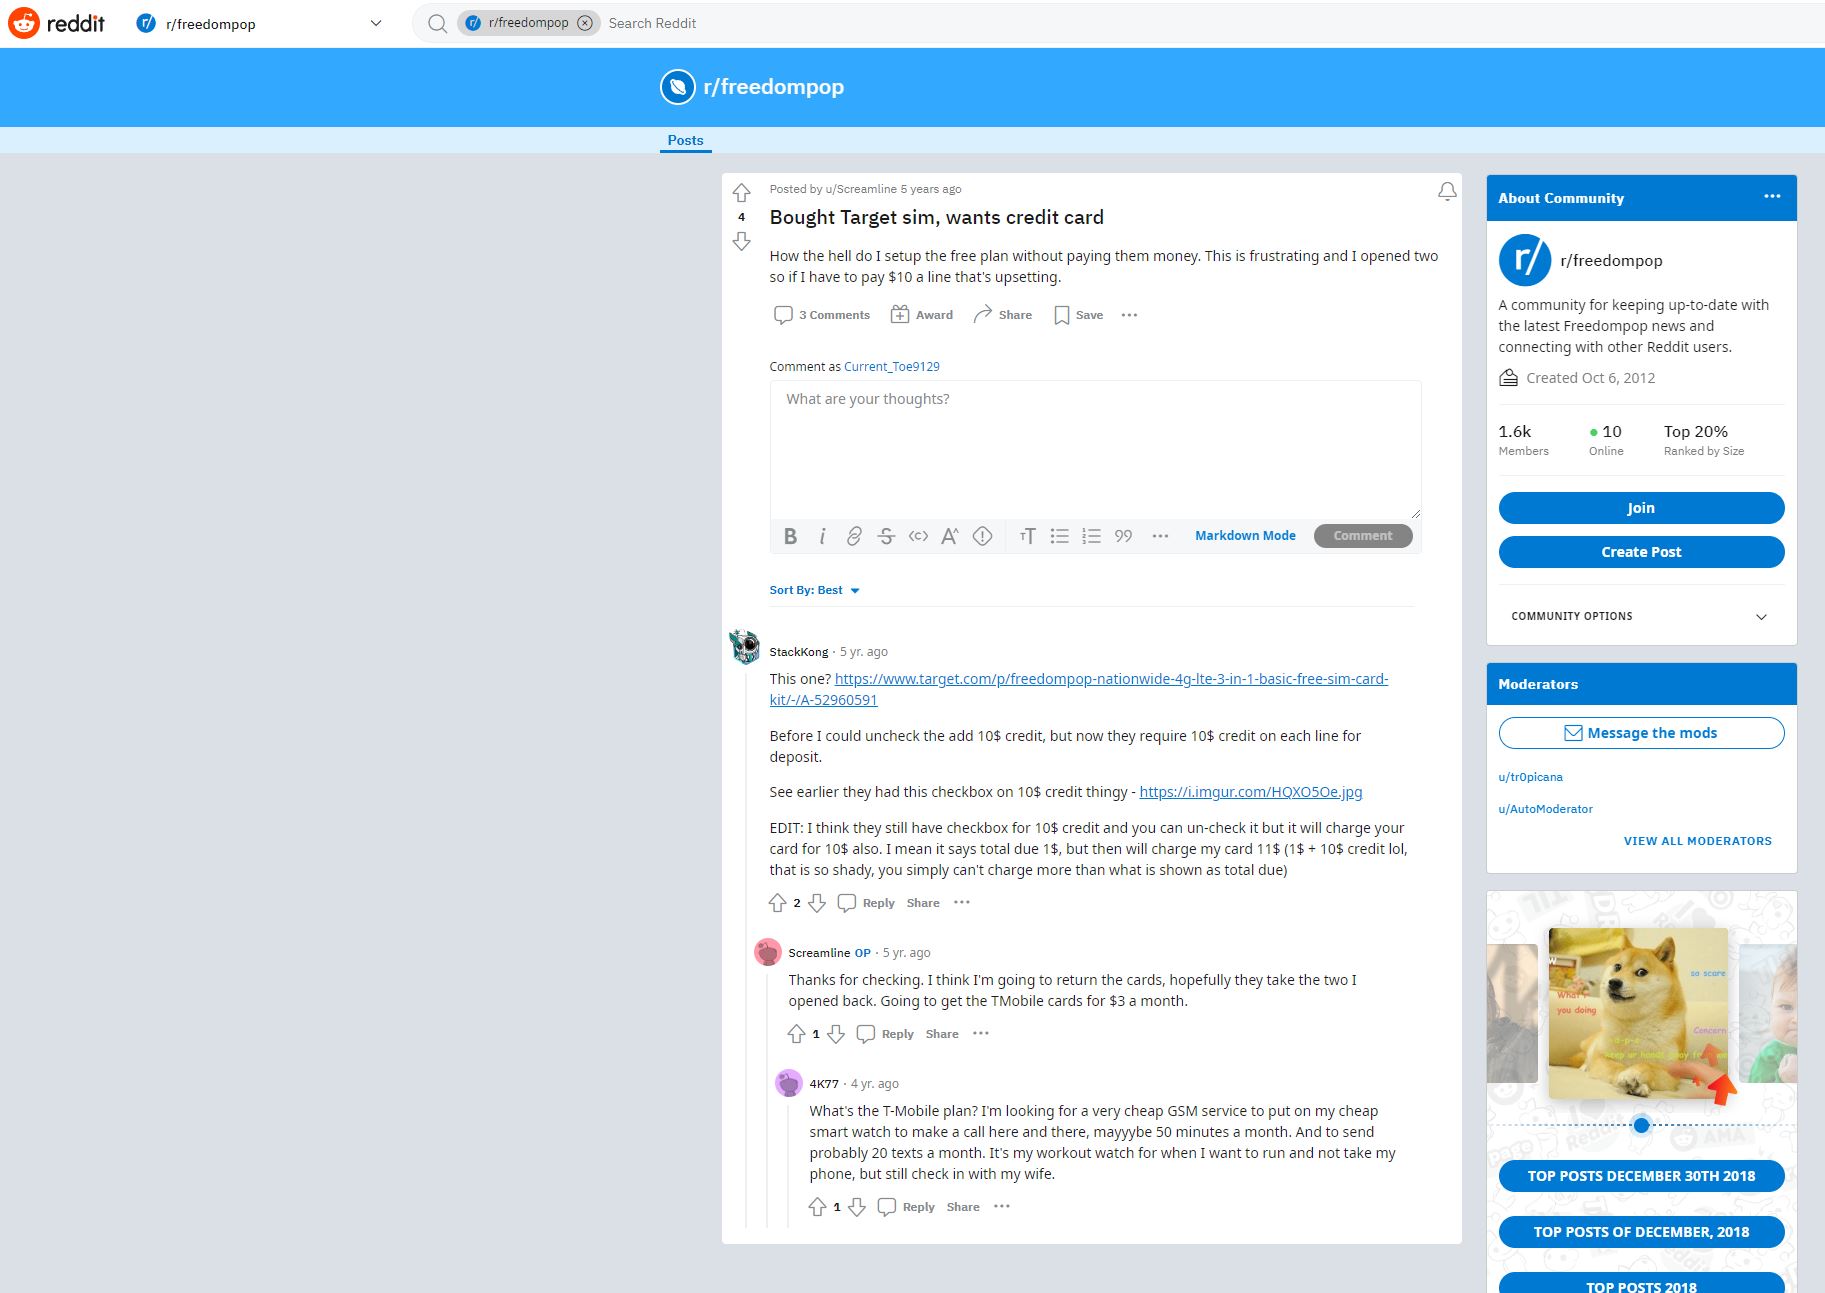Share the main post
Screen dimensions: 1825x1293
[1003, 315]
